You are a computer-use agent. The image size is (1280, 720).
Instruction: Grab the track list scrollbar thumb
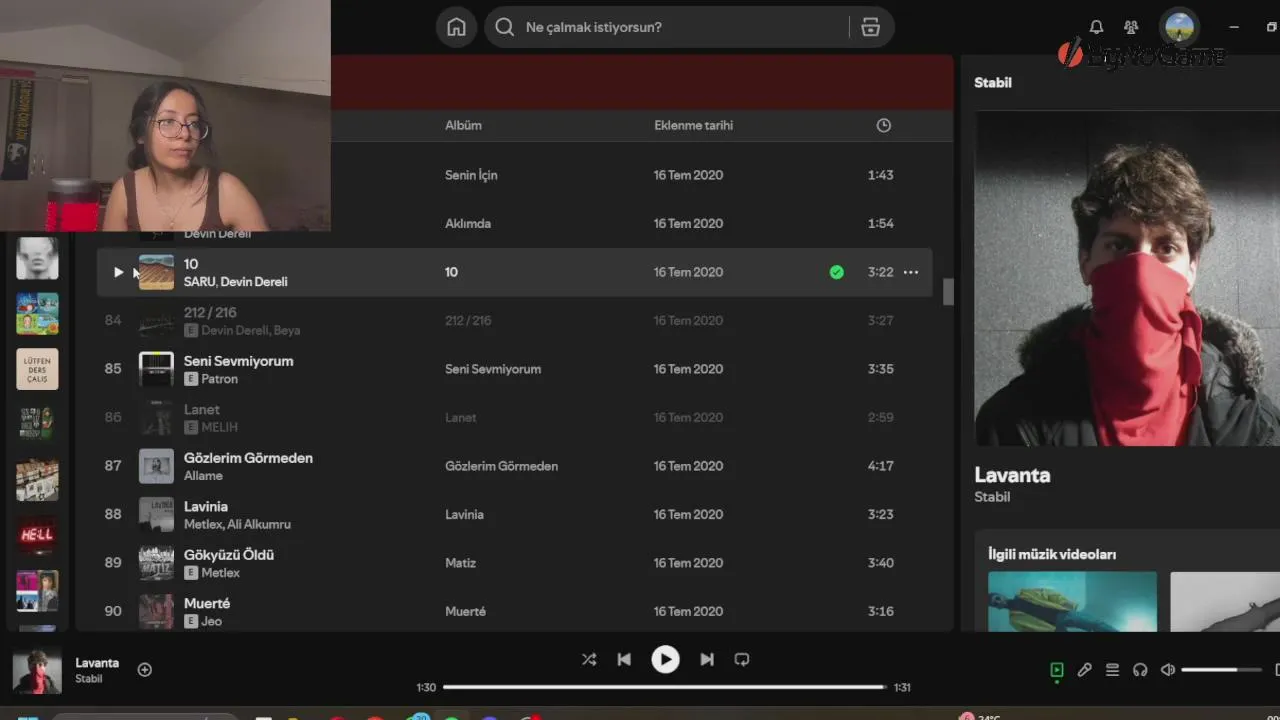[948, 291]
